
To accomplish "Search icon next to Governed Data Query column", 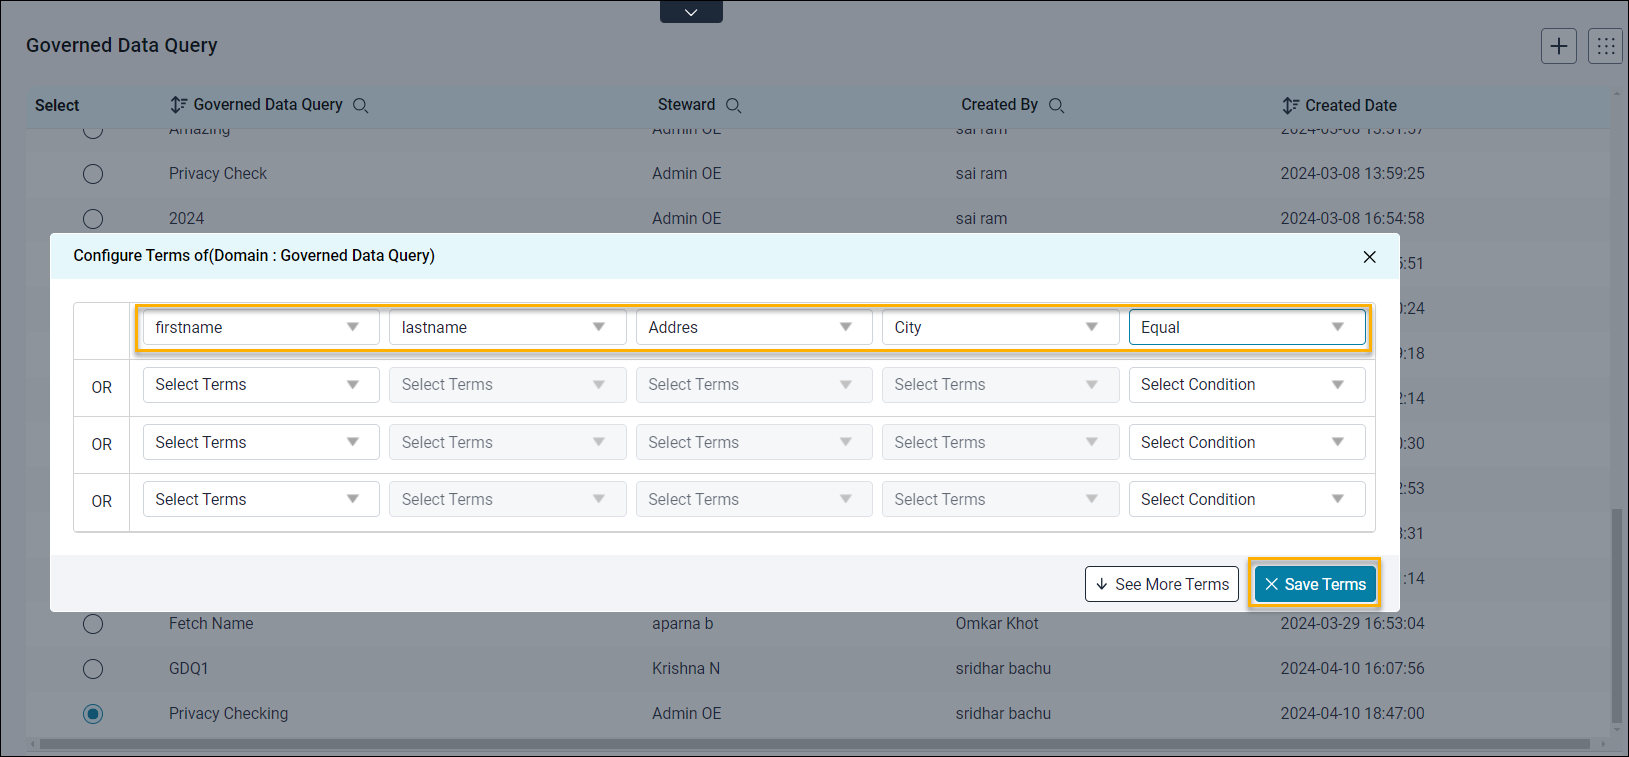I will tap(361, 106).
